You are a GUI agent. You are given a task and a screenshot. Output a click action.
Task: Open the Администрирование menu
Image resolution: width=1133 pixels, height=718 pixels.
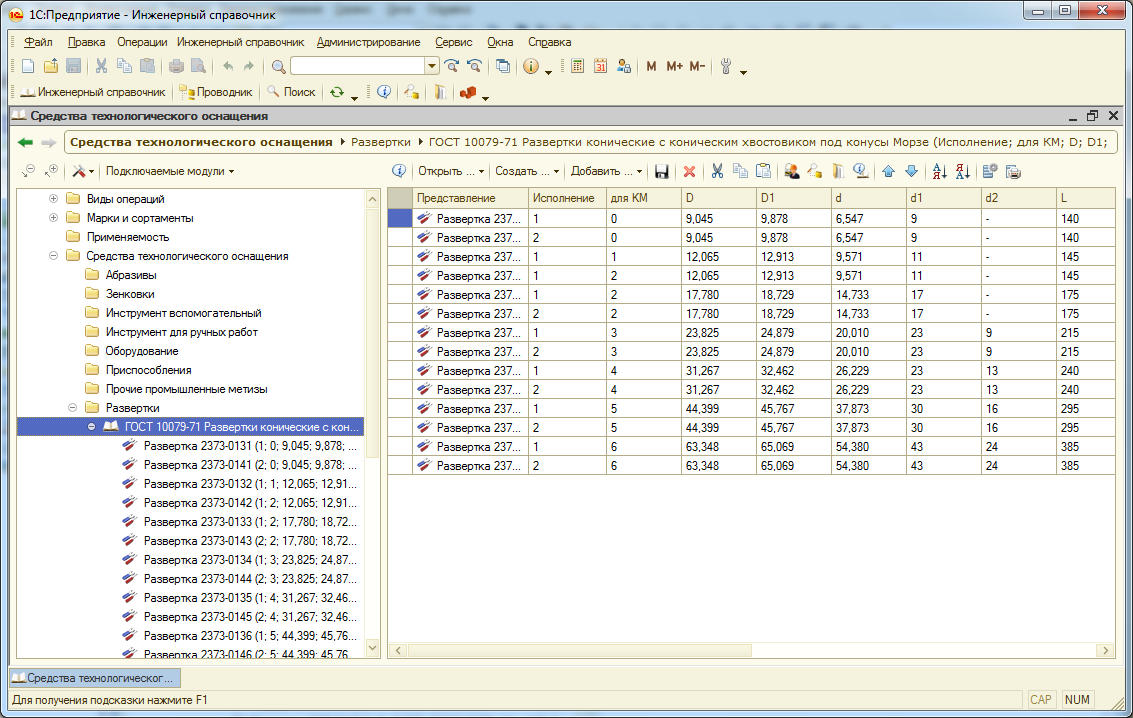point(368,42)
